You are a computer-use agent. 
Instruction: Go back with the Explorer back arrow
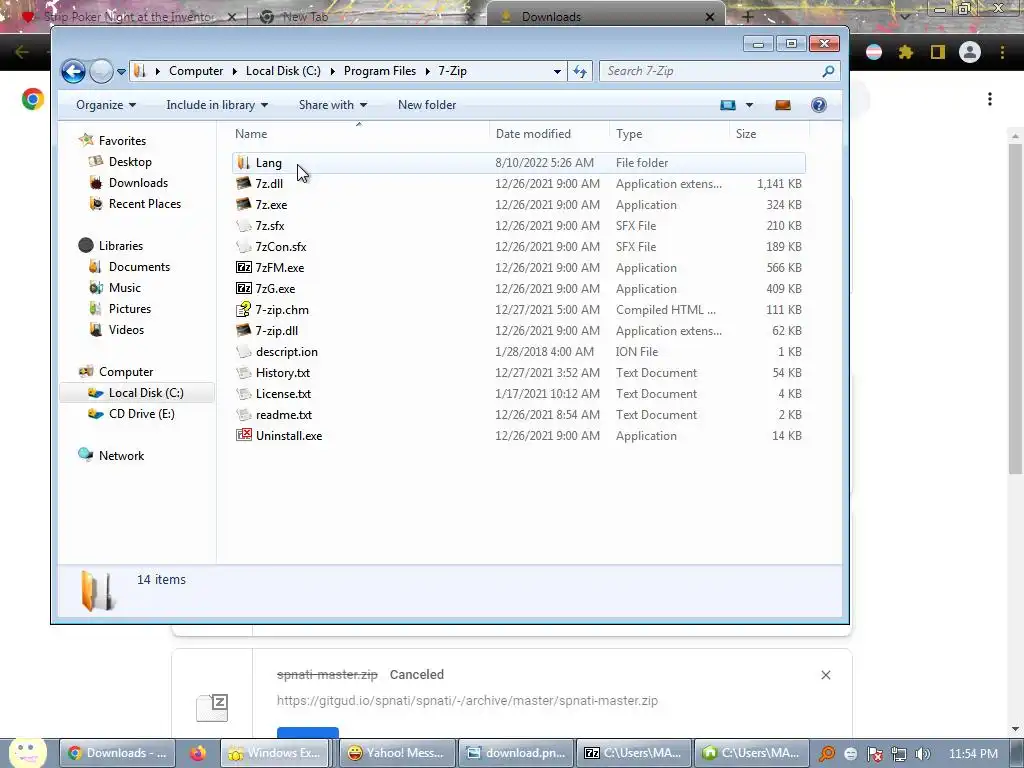pos(73,71)
